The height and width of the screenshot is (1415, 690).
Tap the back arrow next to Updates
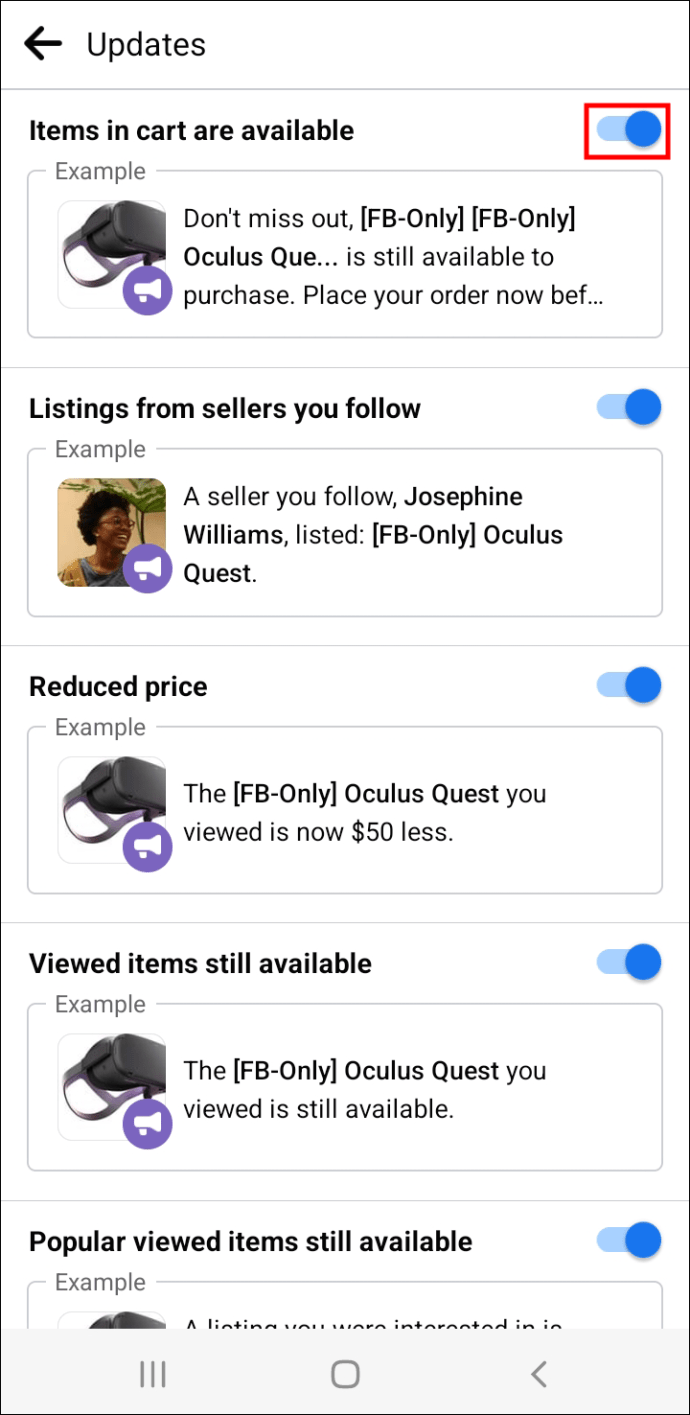click(43, 44)
